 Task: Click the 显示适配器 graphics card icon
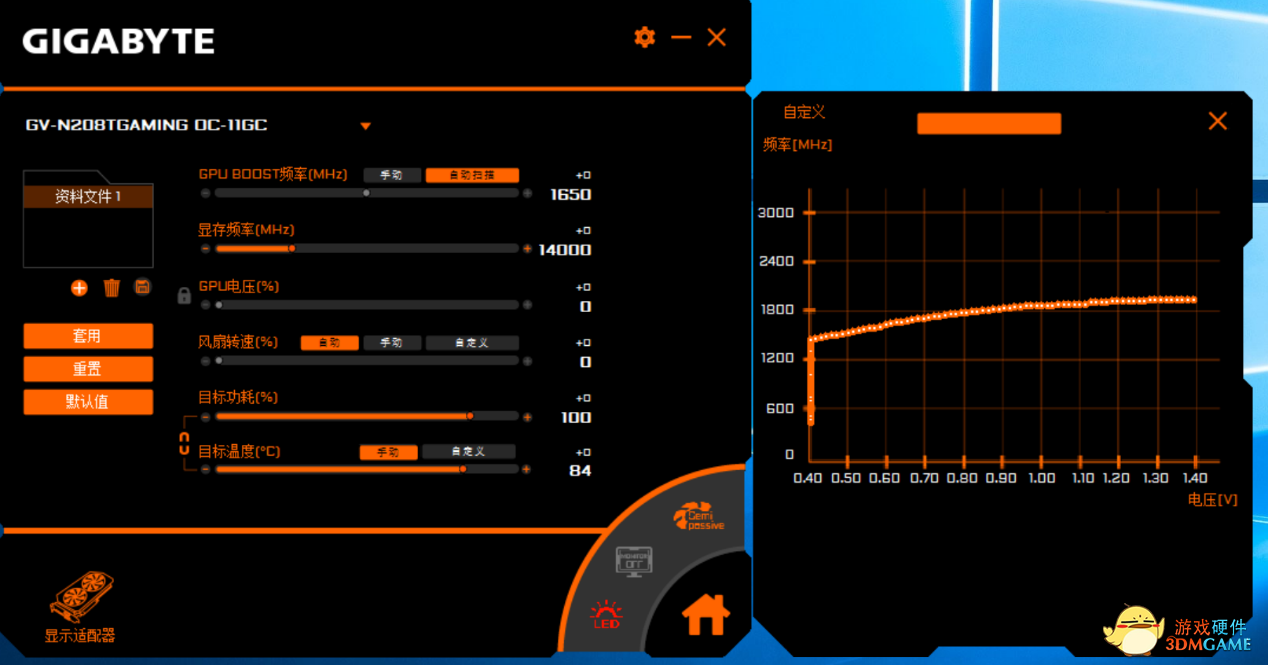tap(81, 597)
